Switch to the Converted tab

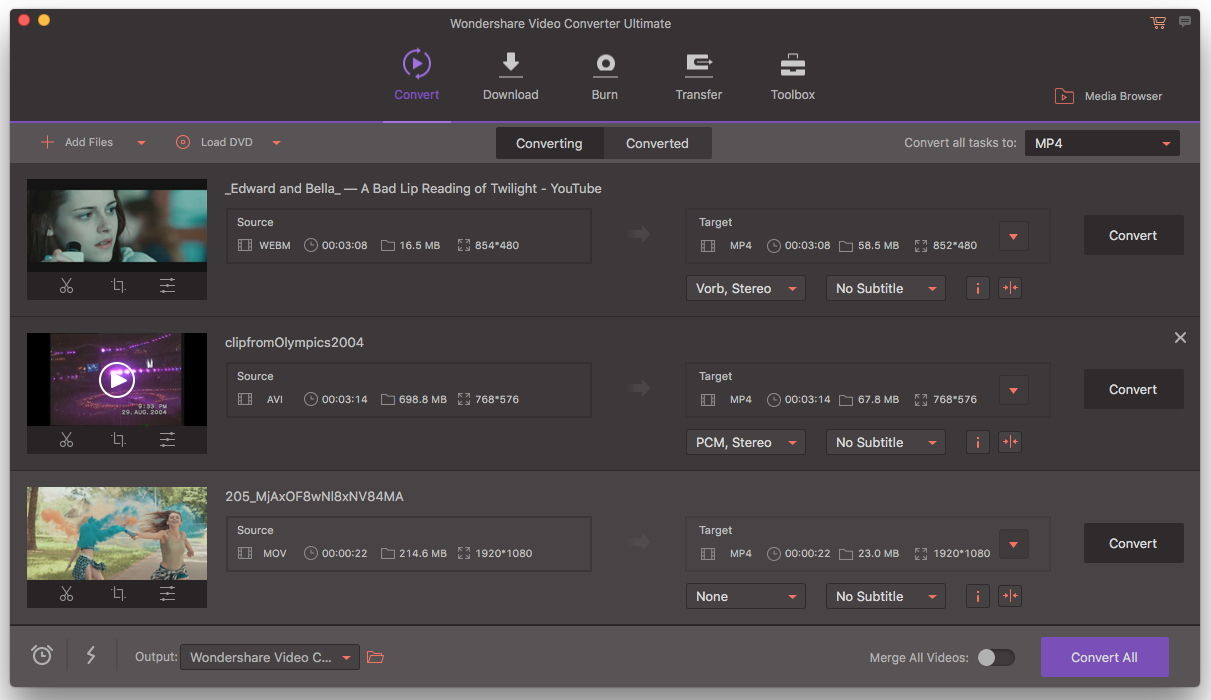tap(657, 143)
